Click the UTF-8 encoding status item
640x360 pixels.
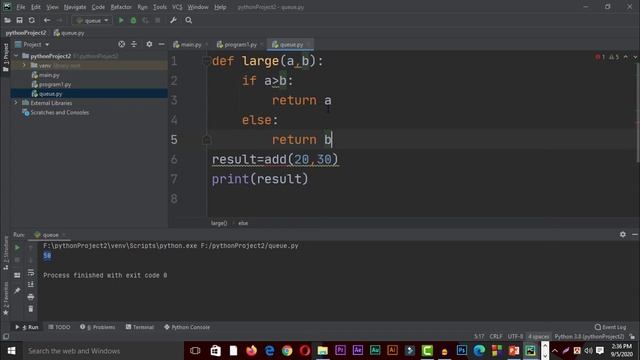point(516,336)
